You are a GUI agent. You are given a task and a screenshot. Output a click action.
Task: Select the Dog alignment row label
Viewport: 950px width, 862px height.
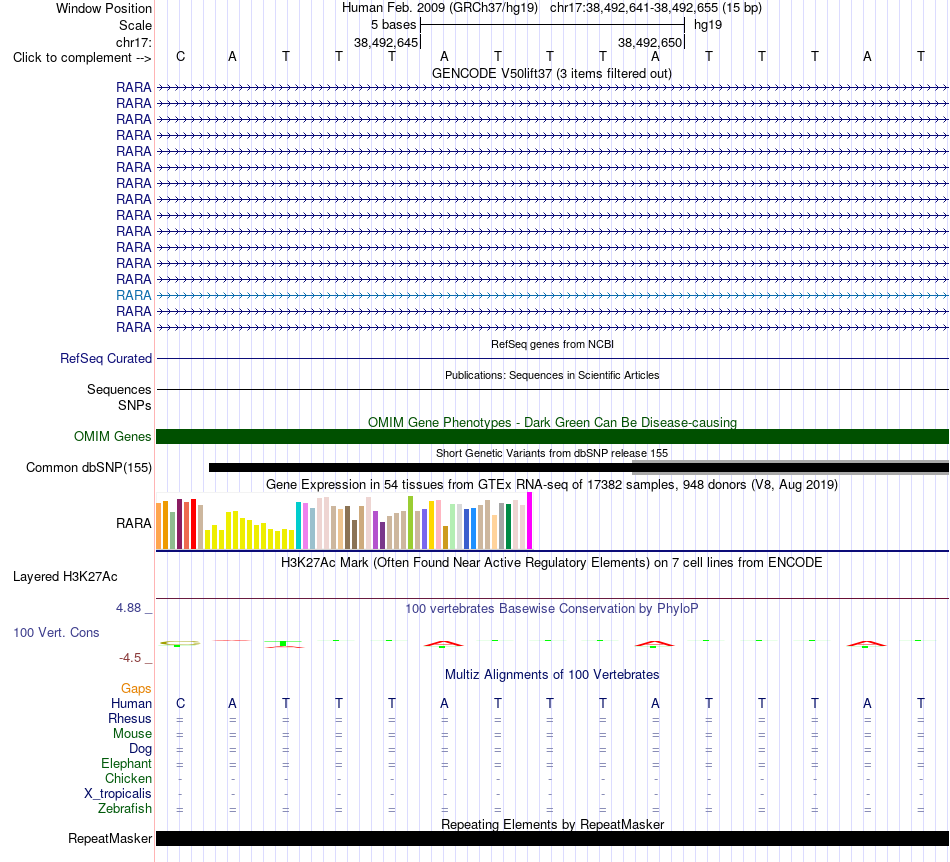tap(140, 749)
